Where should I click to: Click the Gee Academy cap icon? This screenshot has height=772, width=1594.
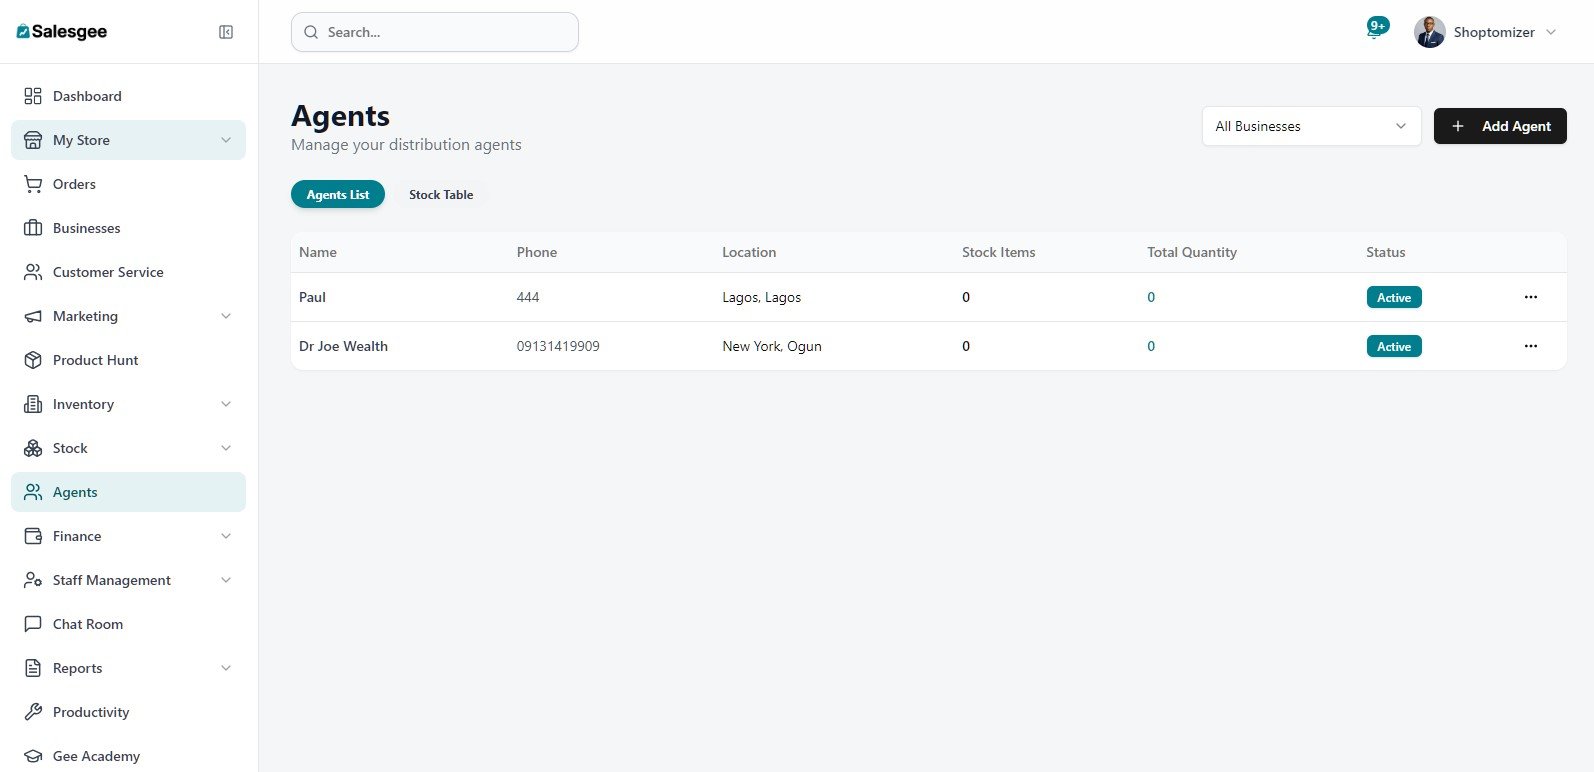click(33, 756)
